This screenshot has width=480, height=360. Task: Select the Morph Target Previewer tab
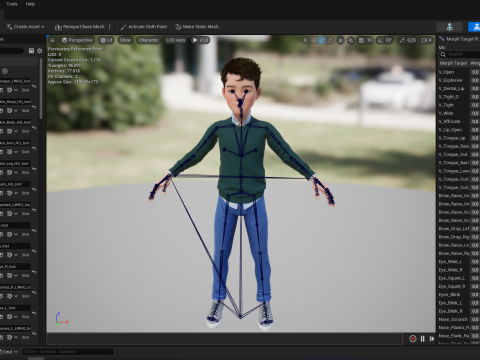tap(459, 39)
